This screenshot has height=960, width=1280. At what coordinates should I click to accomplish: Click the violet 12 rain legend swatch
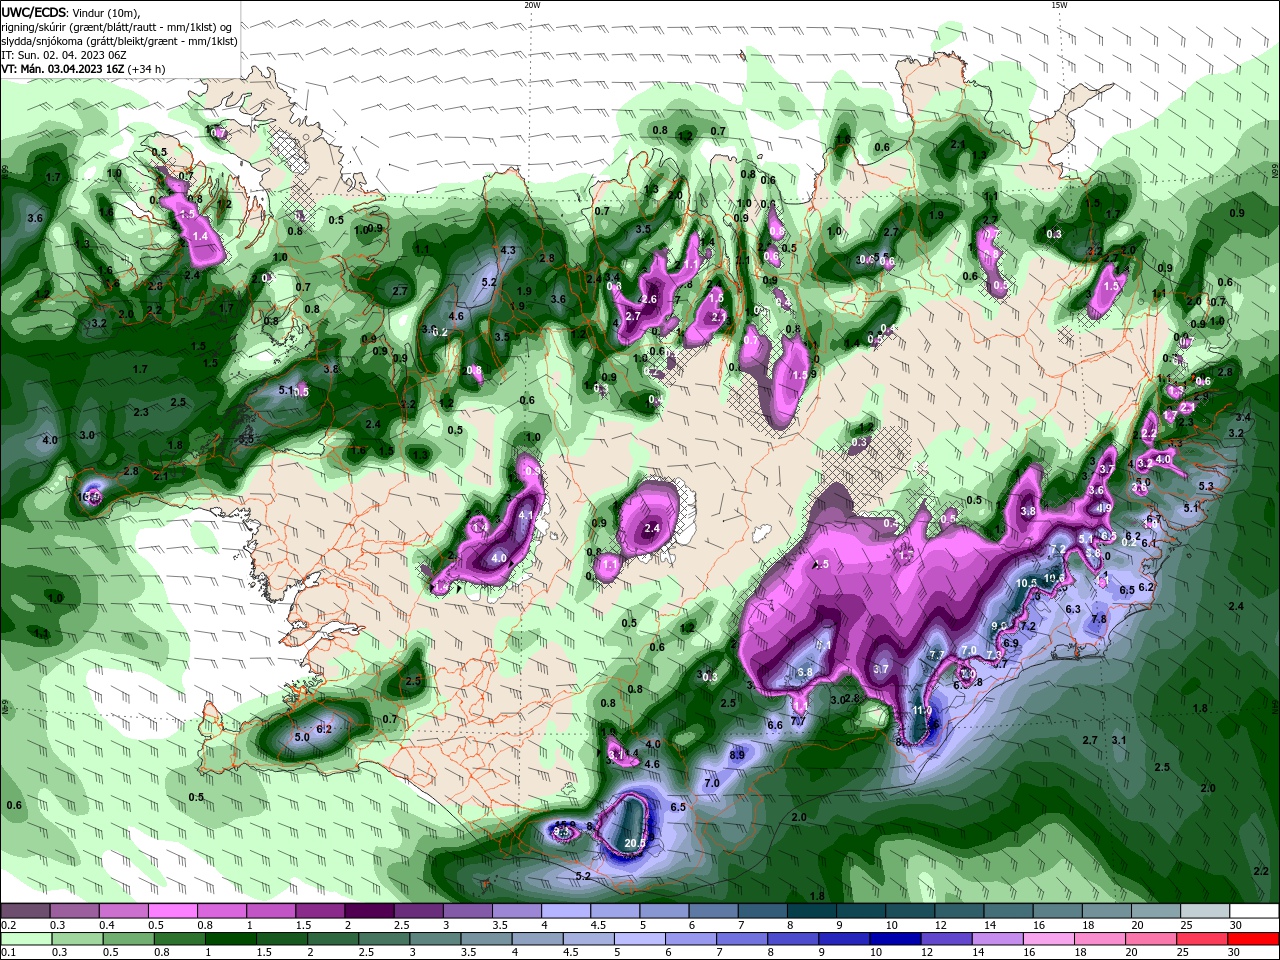pos(946,939)
